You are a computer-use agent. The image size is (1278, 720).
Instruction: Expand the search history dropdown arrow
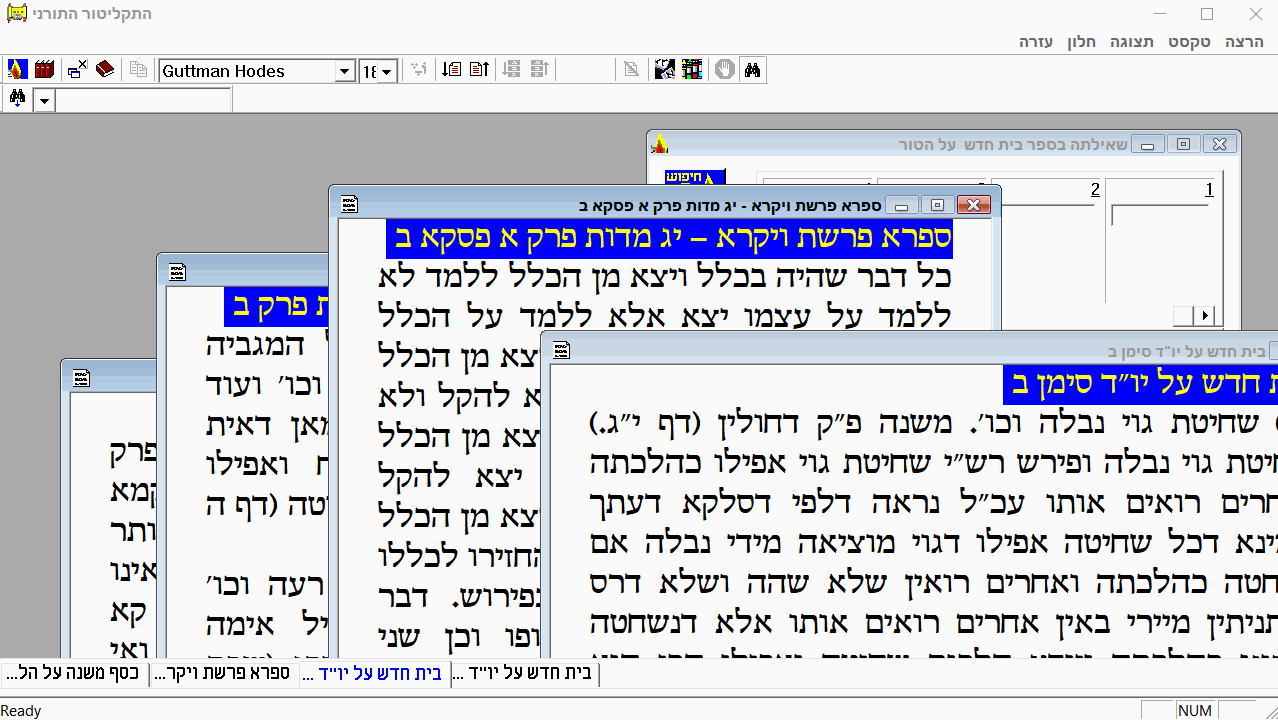[43, 100]
